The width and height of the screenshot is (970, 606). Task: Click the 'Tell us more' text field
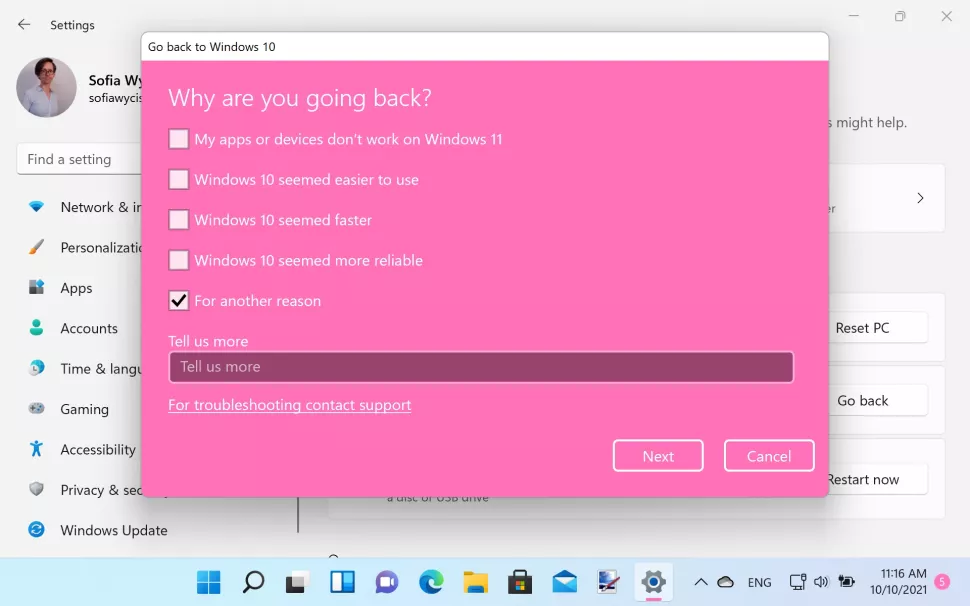[x=481, y=367]
